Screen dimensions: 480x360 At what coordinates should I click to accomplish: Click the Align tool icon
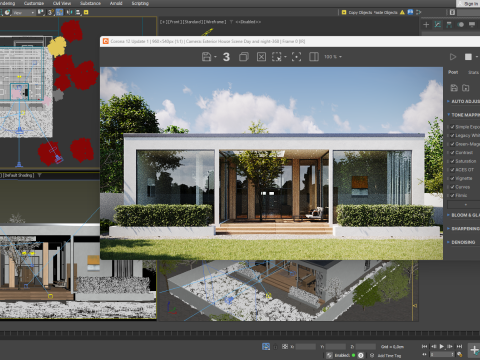click(78, 12)
